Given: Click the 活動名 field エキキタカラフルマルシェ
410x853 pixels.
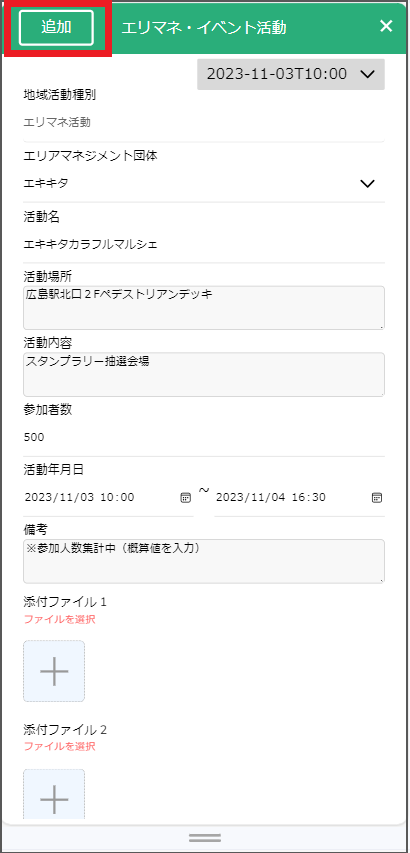Looking at the screenshot, I should [x=204, y=245].
